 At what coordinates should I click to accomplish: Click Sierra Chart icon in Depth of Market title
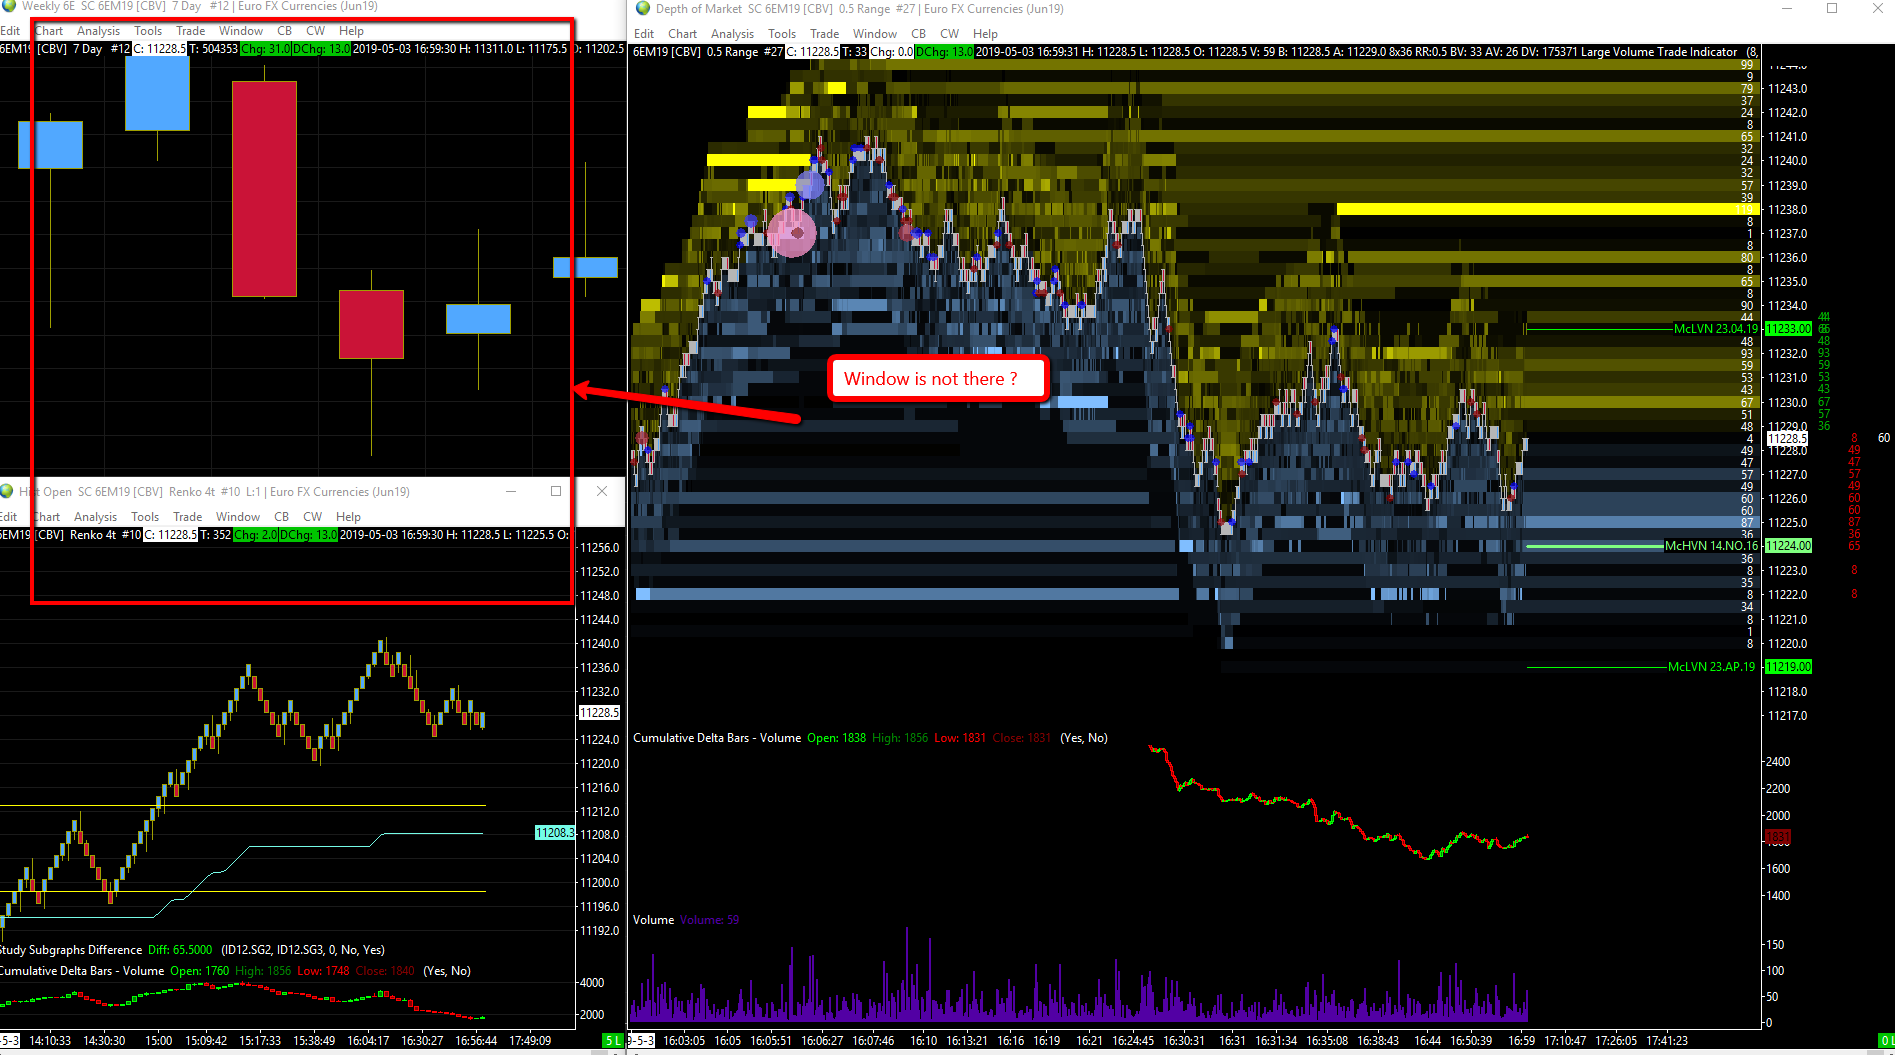[641, 9]
